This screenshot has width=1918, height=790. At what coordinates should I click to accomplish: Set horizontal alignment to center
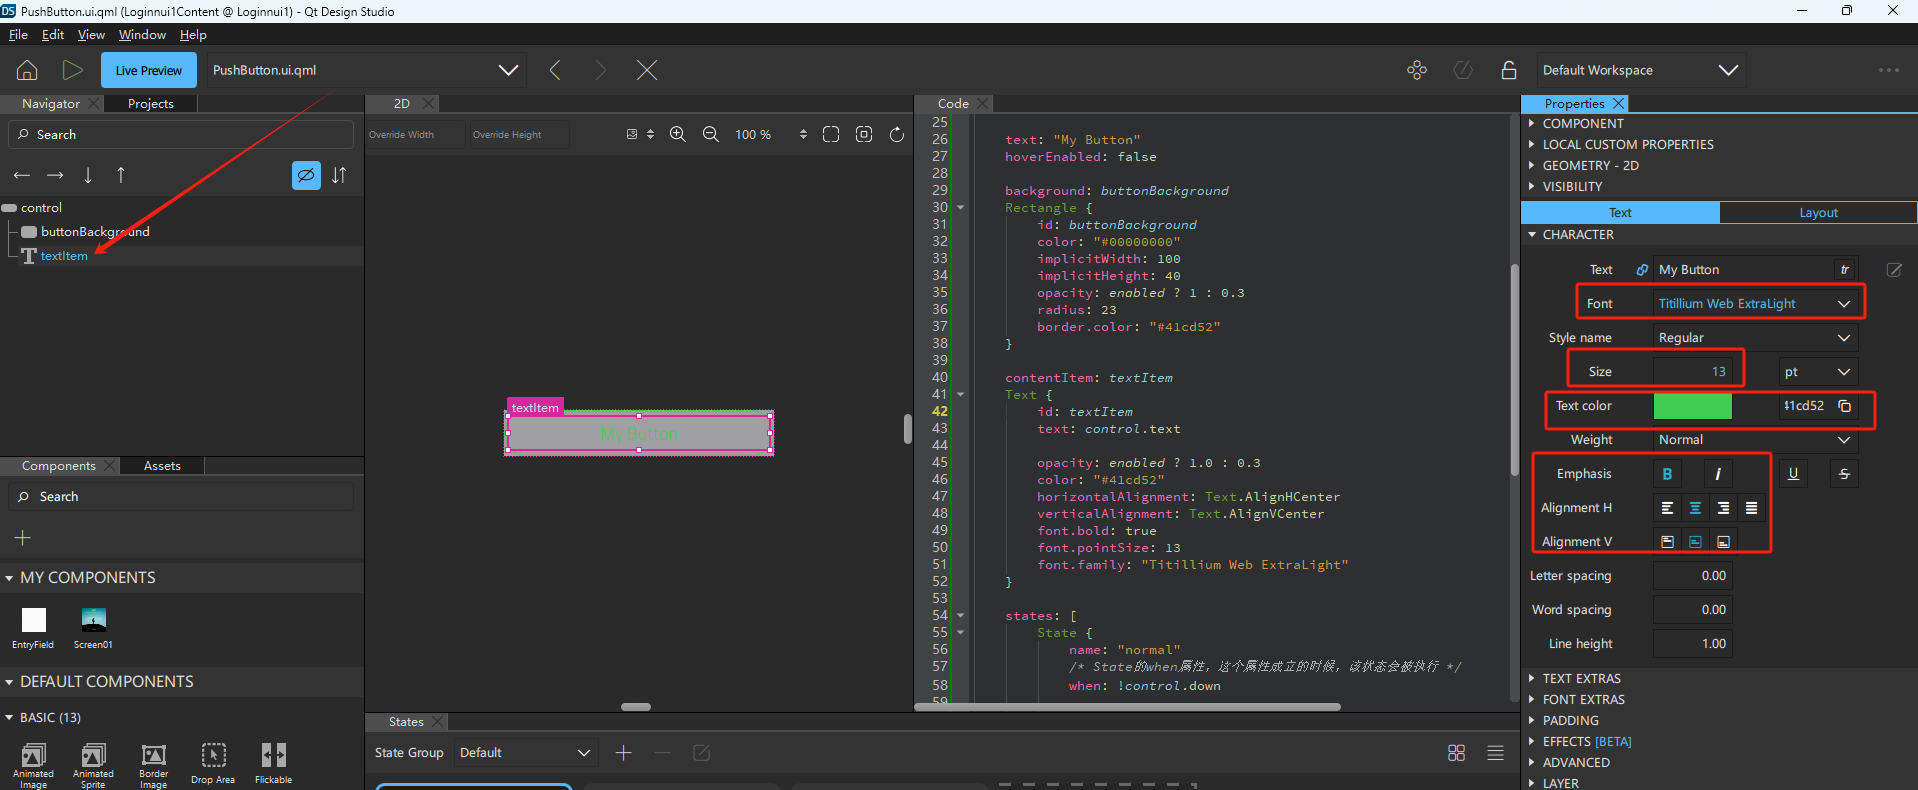[1695, 508]
